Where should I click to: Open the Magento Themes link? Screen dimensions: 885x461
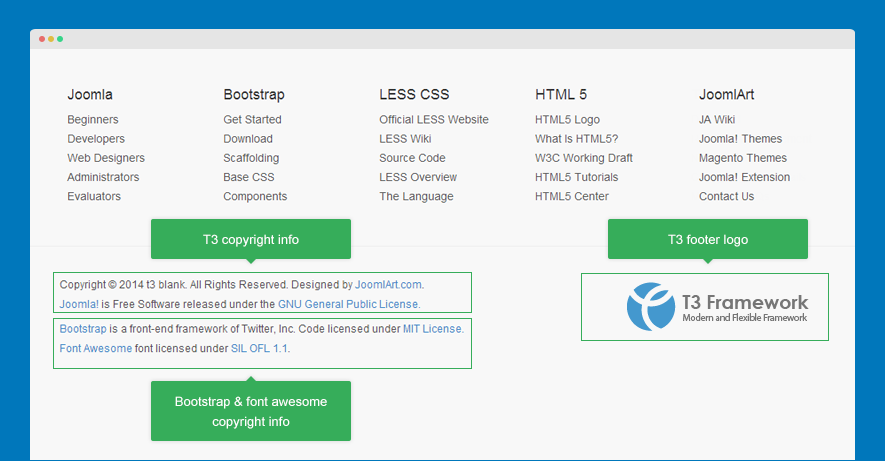click(743, 158)
